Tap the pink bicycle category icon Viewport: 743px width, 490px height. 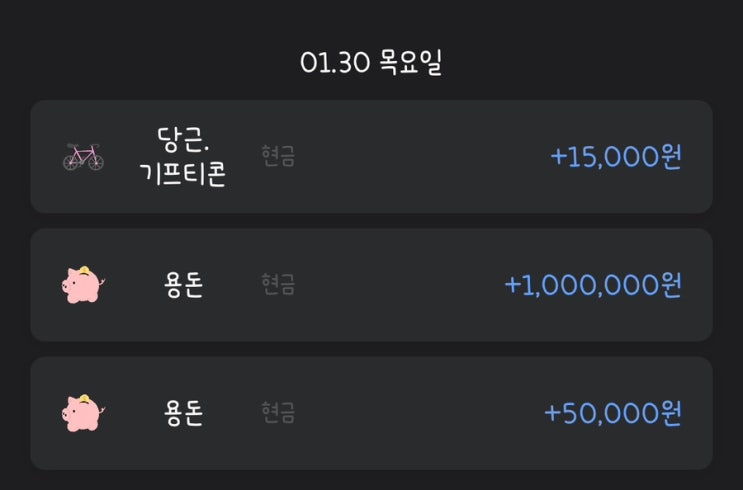(84, 157)
